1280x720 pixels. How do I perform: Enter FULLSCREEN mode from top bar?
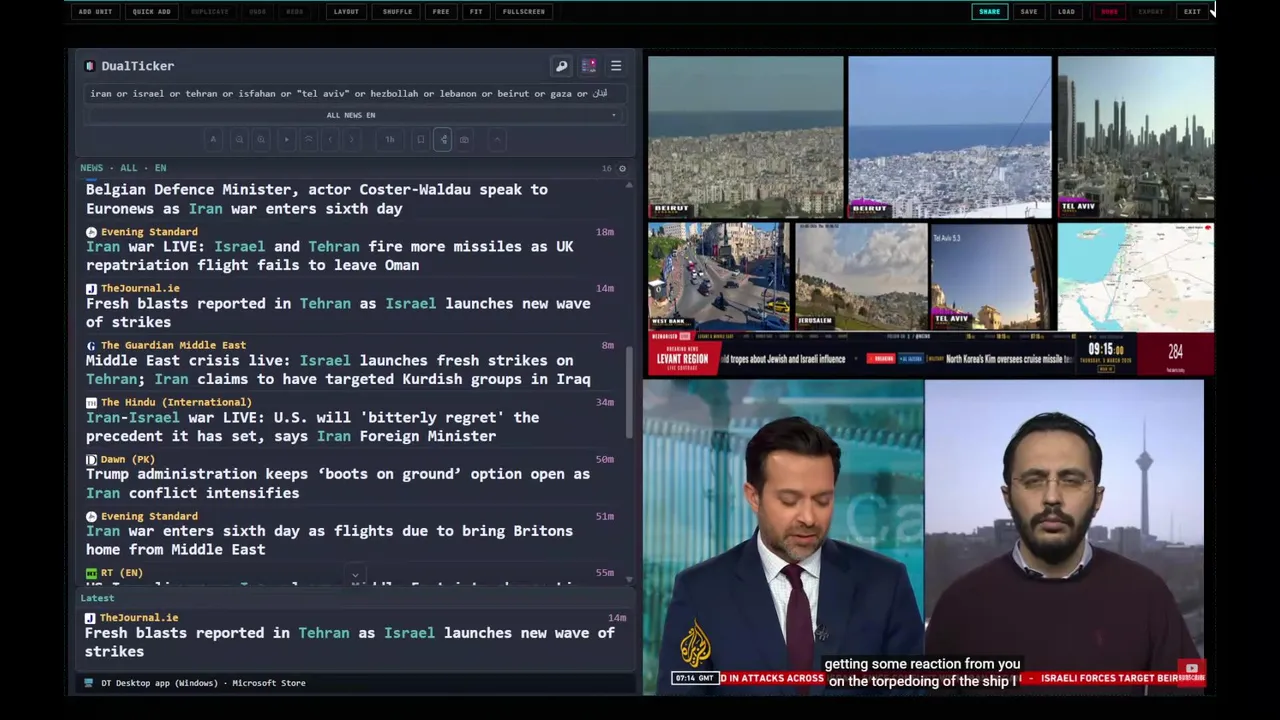point(524,12)
